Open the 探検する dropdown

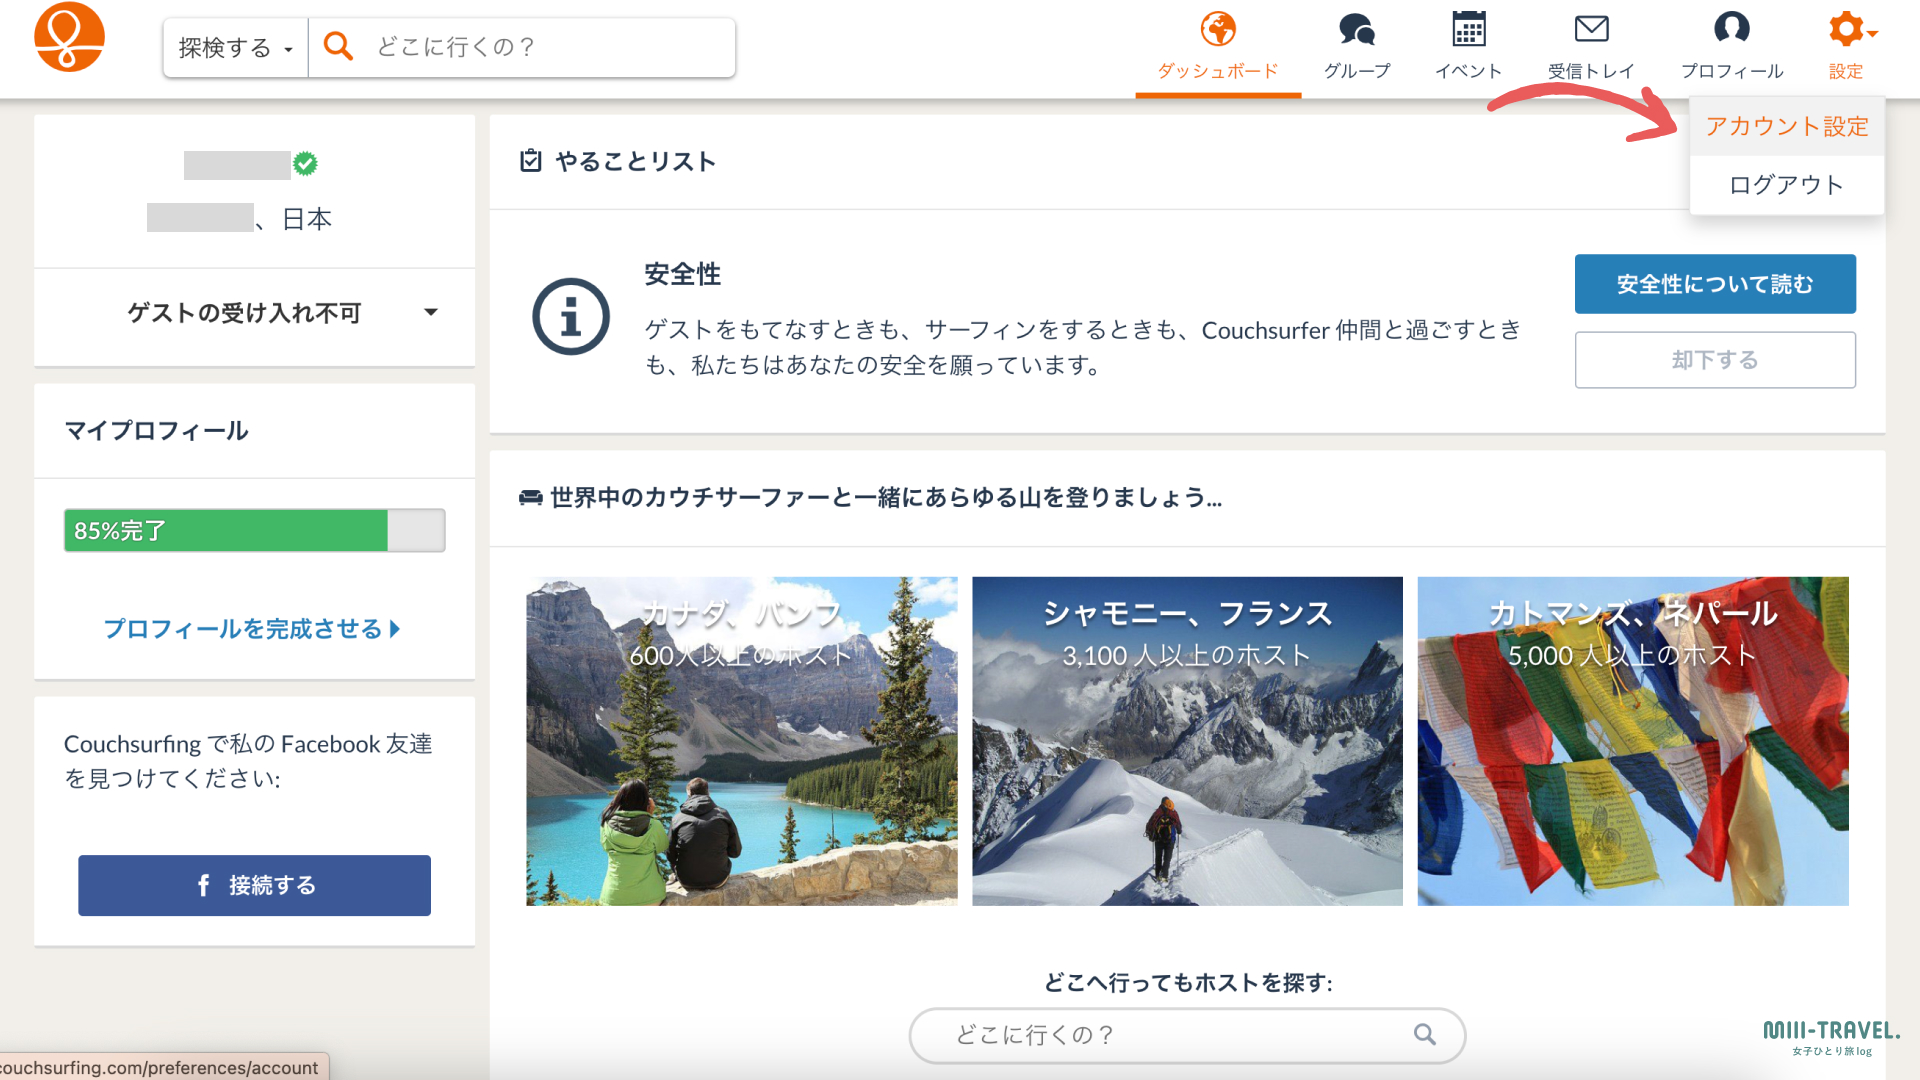(236, 47)
